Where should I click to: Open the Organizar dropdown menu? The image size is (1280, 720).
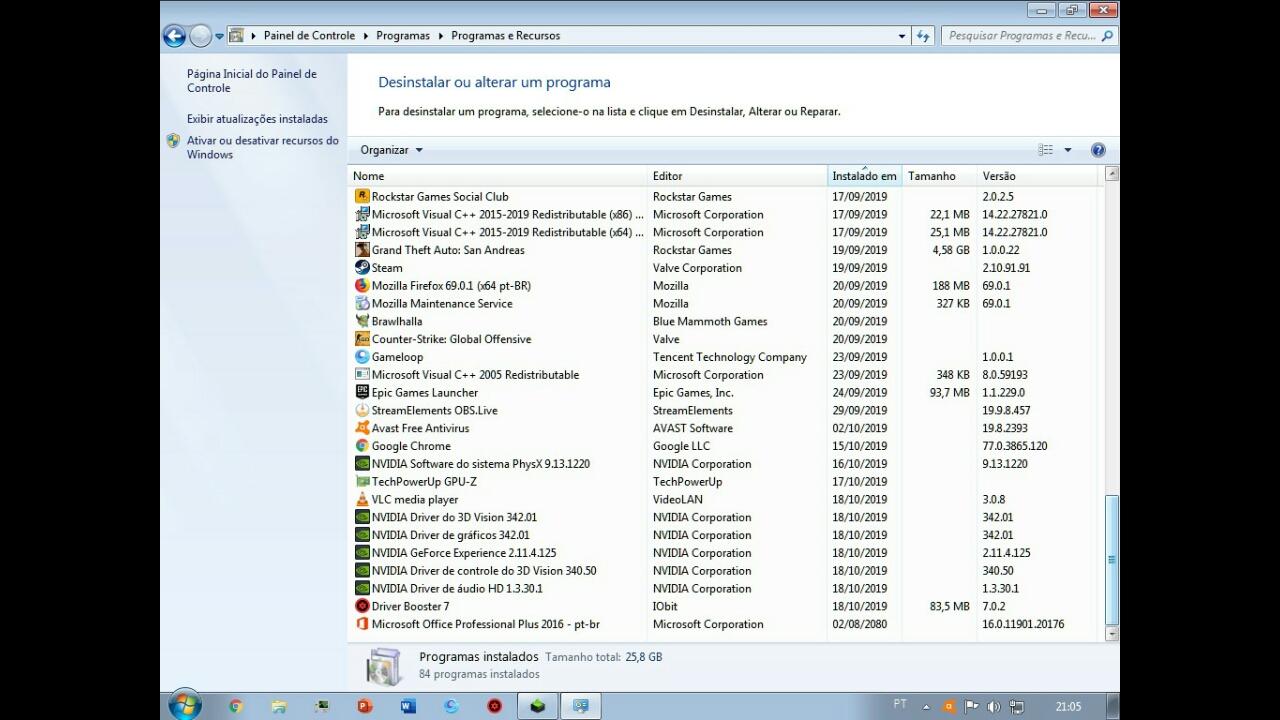click(x=392, y=150)
